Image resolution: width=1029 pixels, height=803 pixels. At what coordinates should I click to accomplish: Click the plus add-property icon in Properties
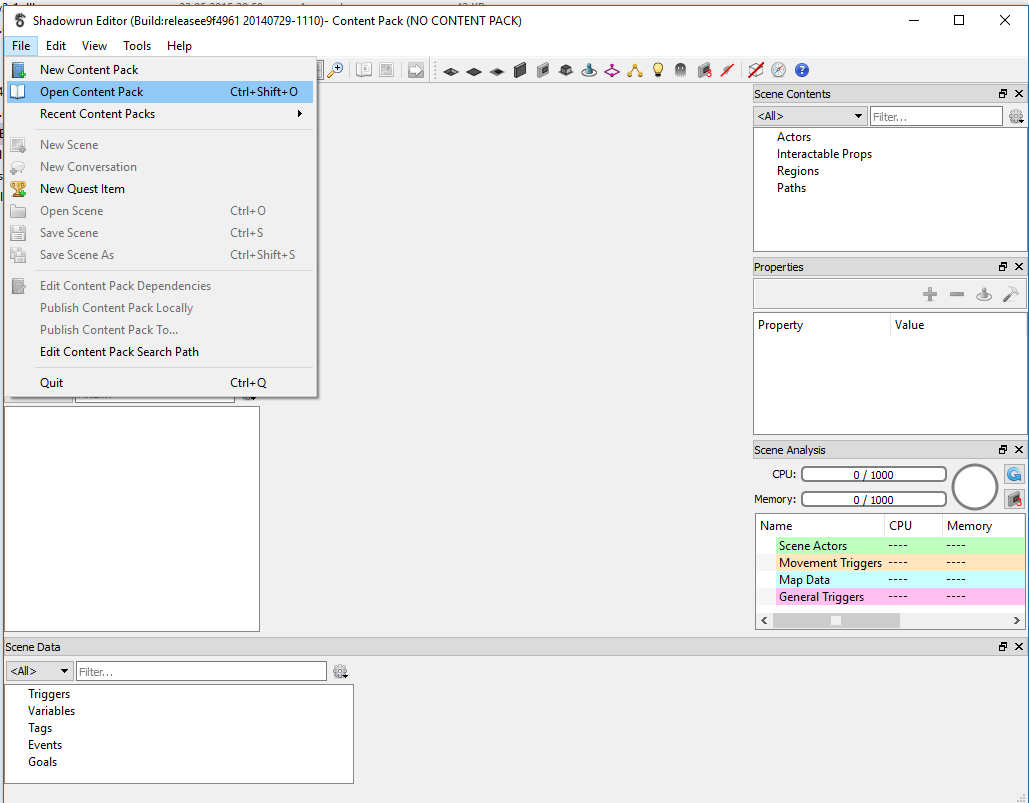(x=930, y=295)
